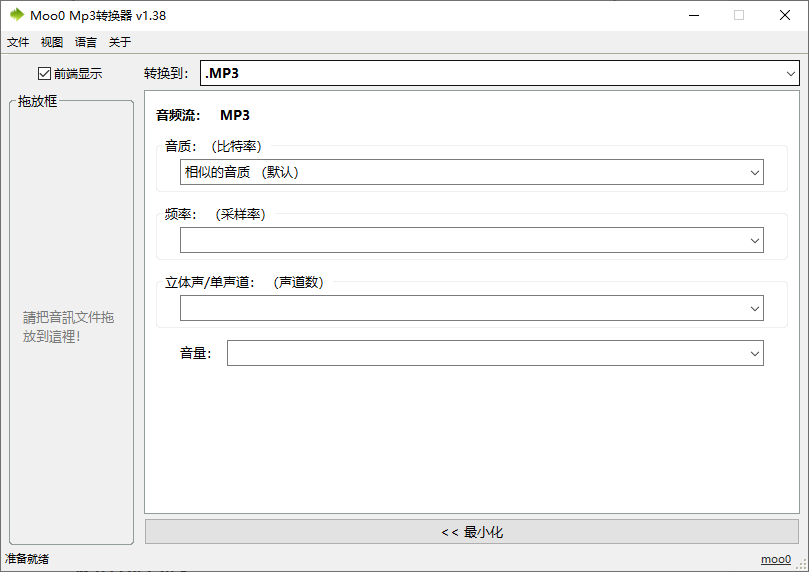Open the 语言 menu
This screenshot has width=809, height=572.
[86, 42]
